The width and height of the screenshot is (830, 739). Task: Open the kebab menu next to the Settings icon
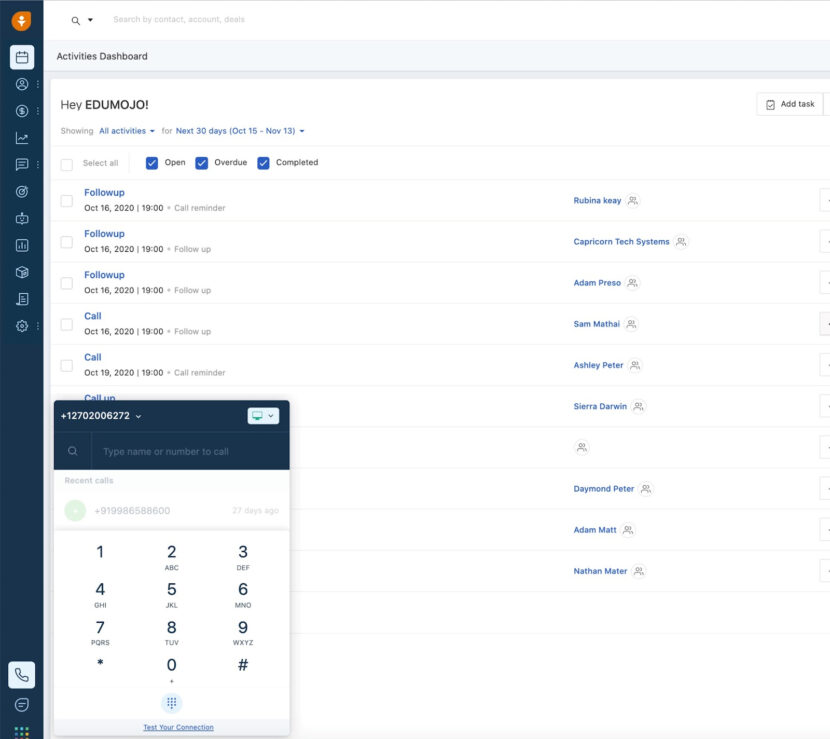(37, 325)
